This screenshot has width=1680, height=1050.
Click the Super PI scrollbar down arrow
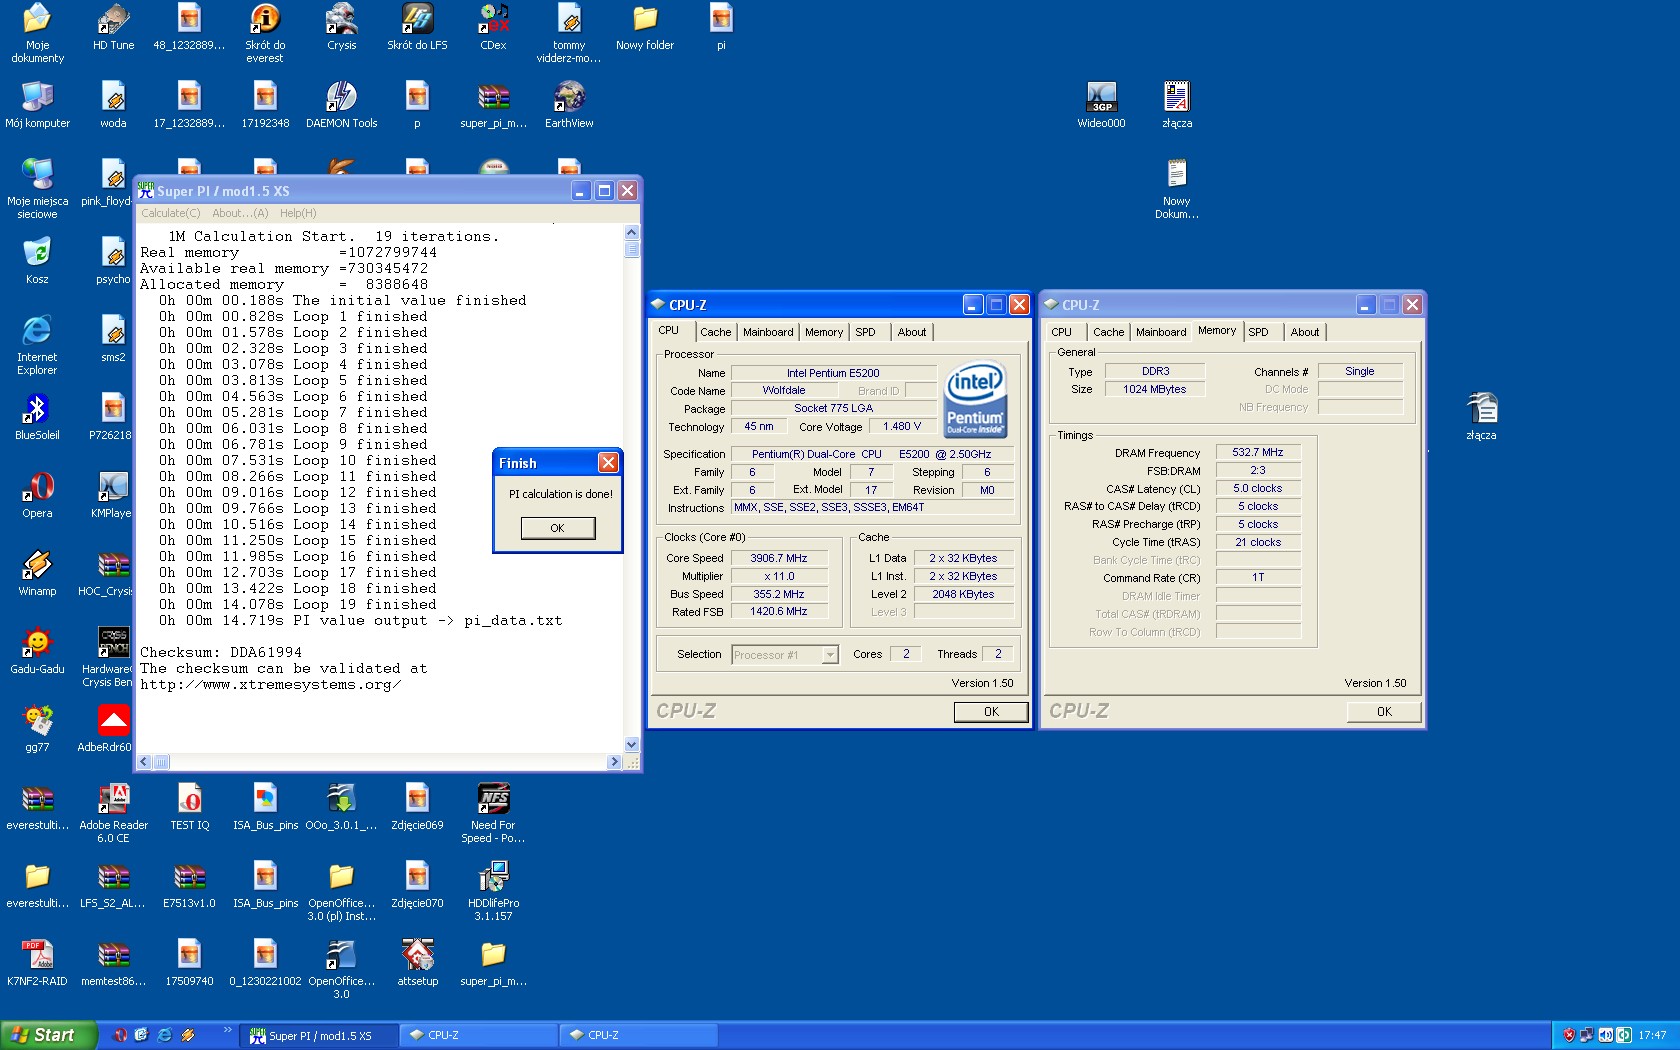click(x=631, y=744)
